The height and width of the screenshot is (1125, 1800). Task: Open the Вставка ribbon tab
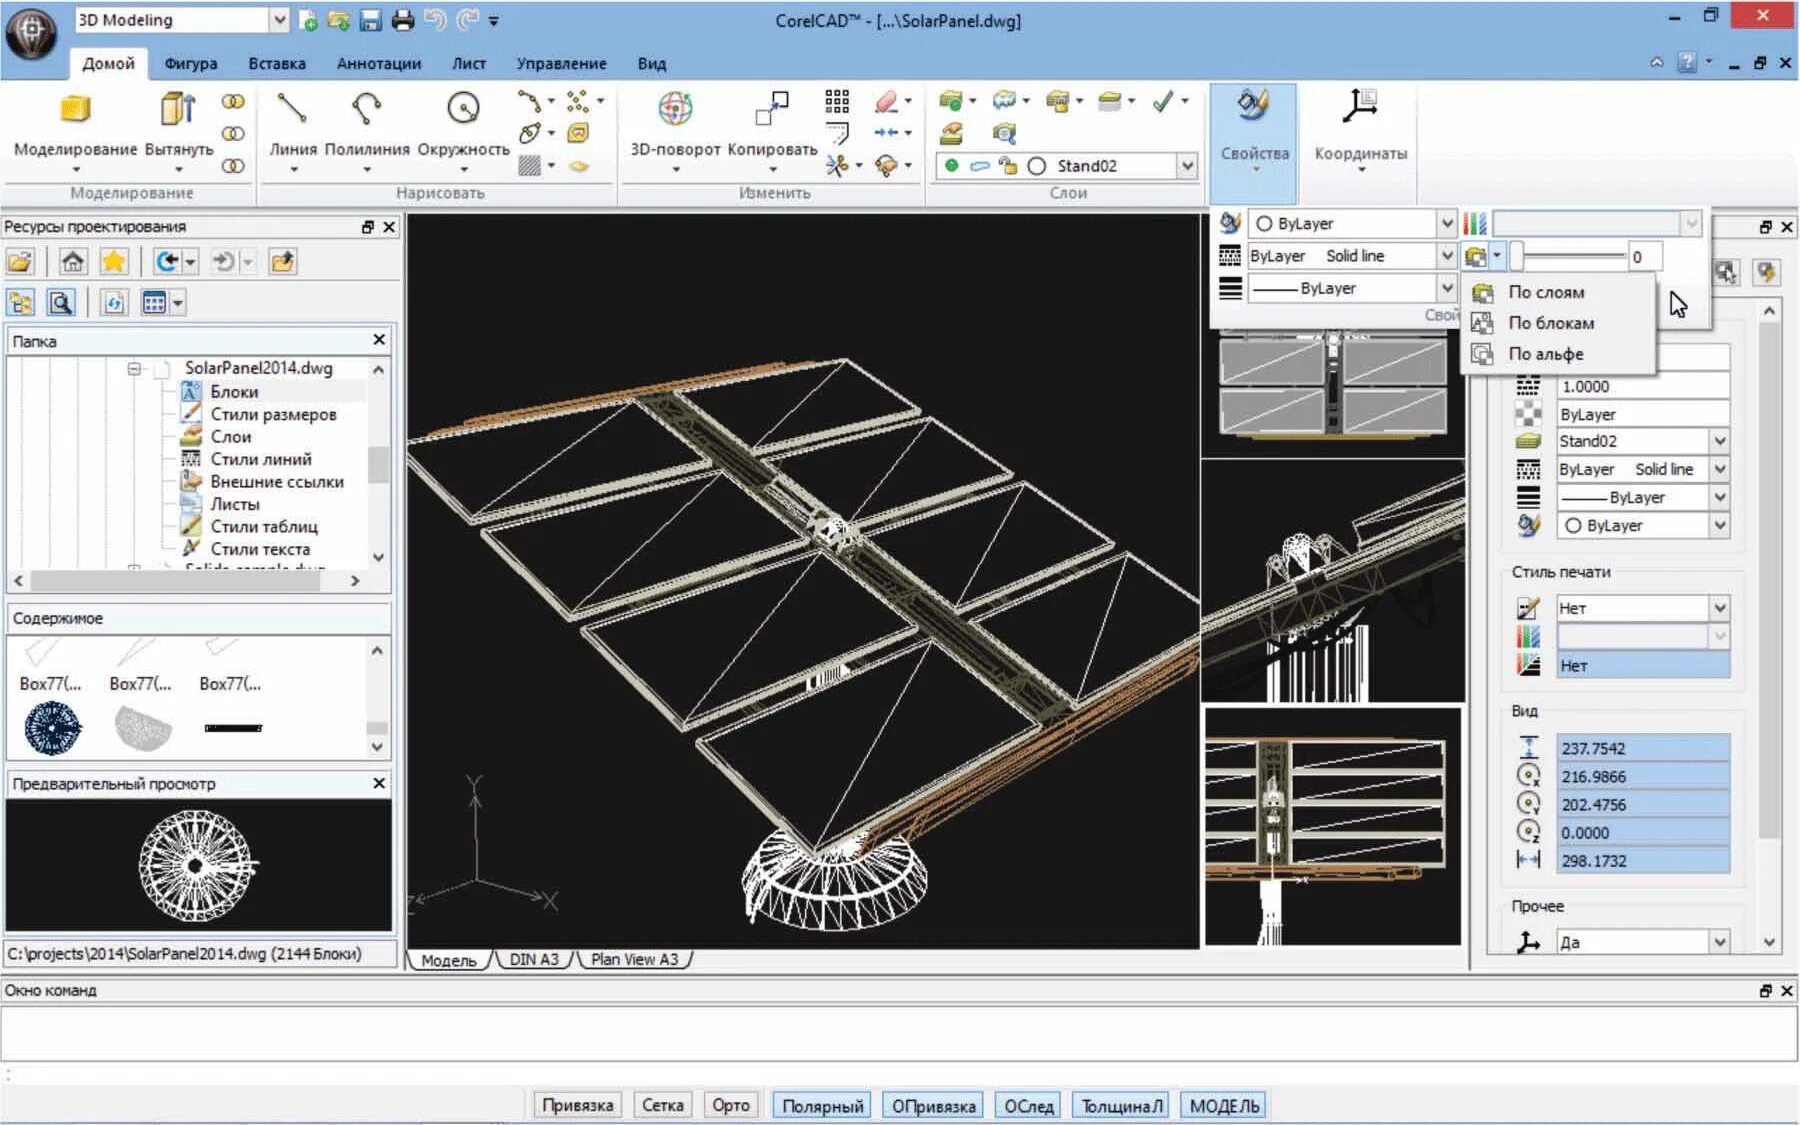[277, 63]
